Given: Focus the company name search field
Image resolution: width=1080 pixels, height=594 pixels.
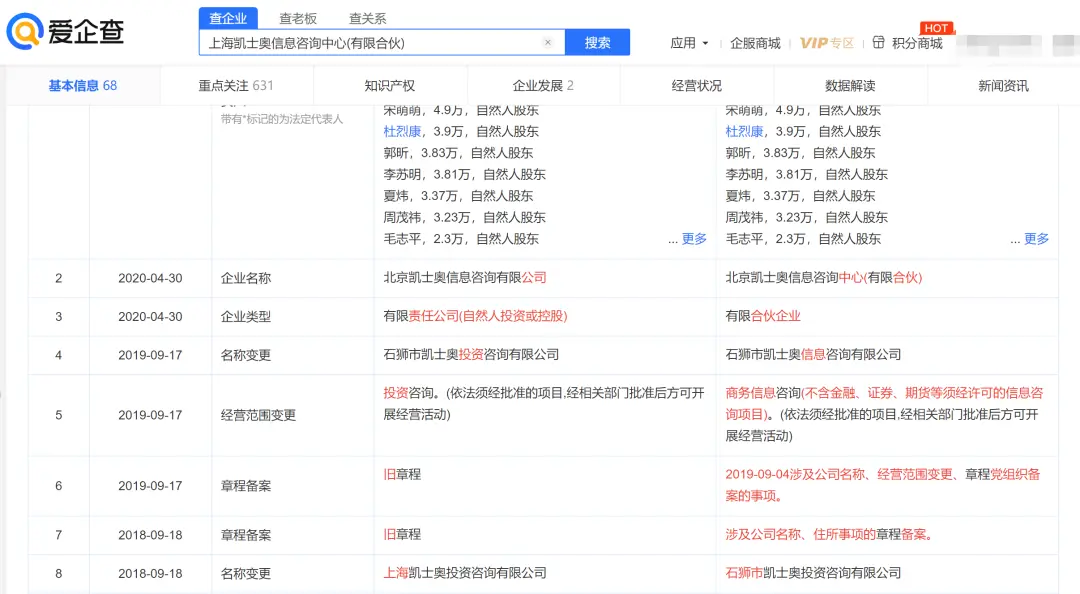Looking at the screenshot, I should (382, 43).
